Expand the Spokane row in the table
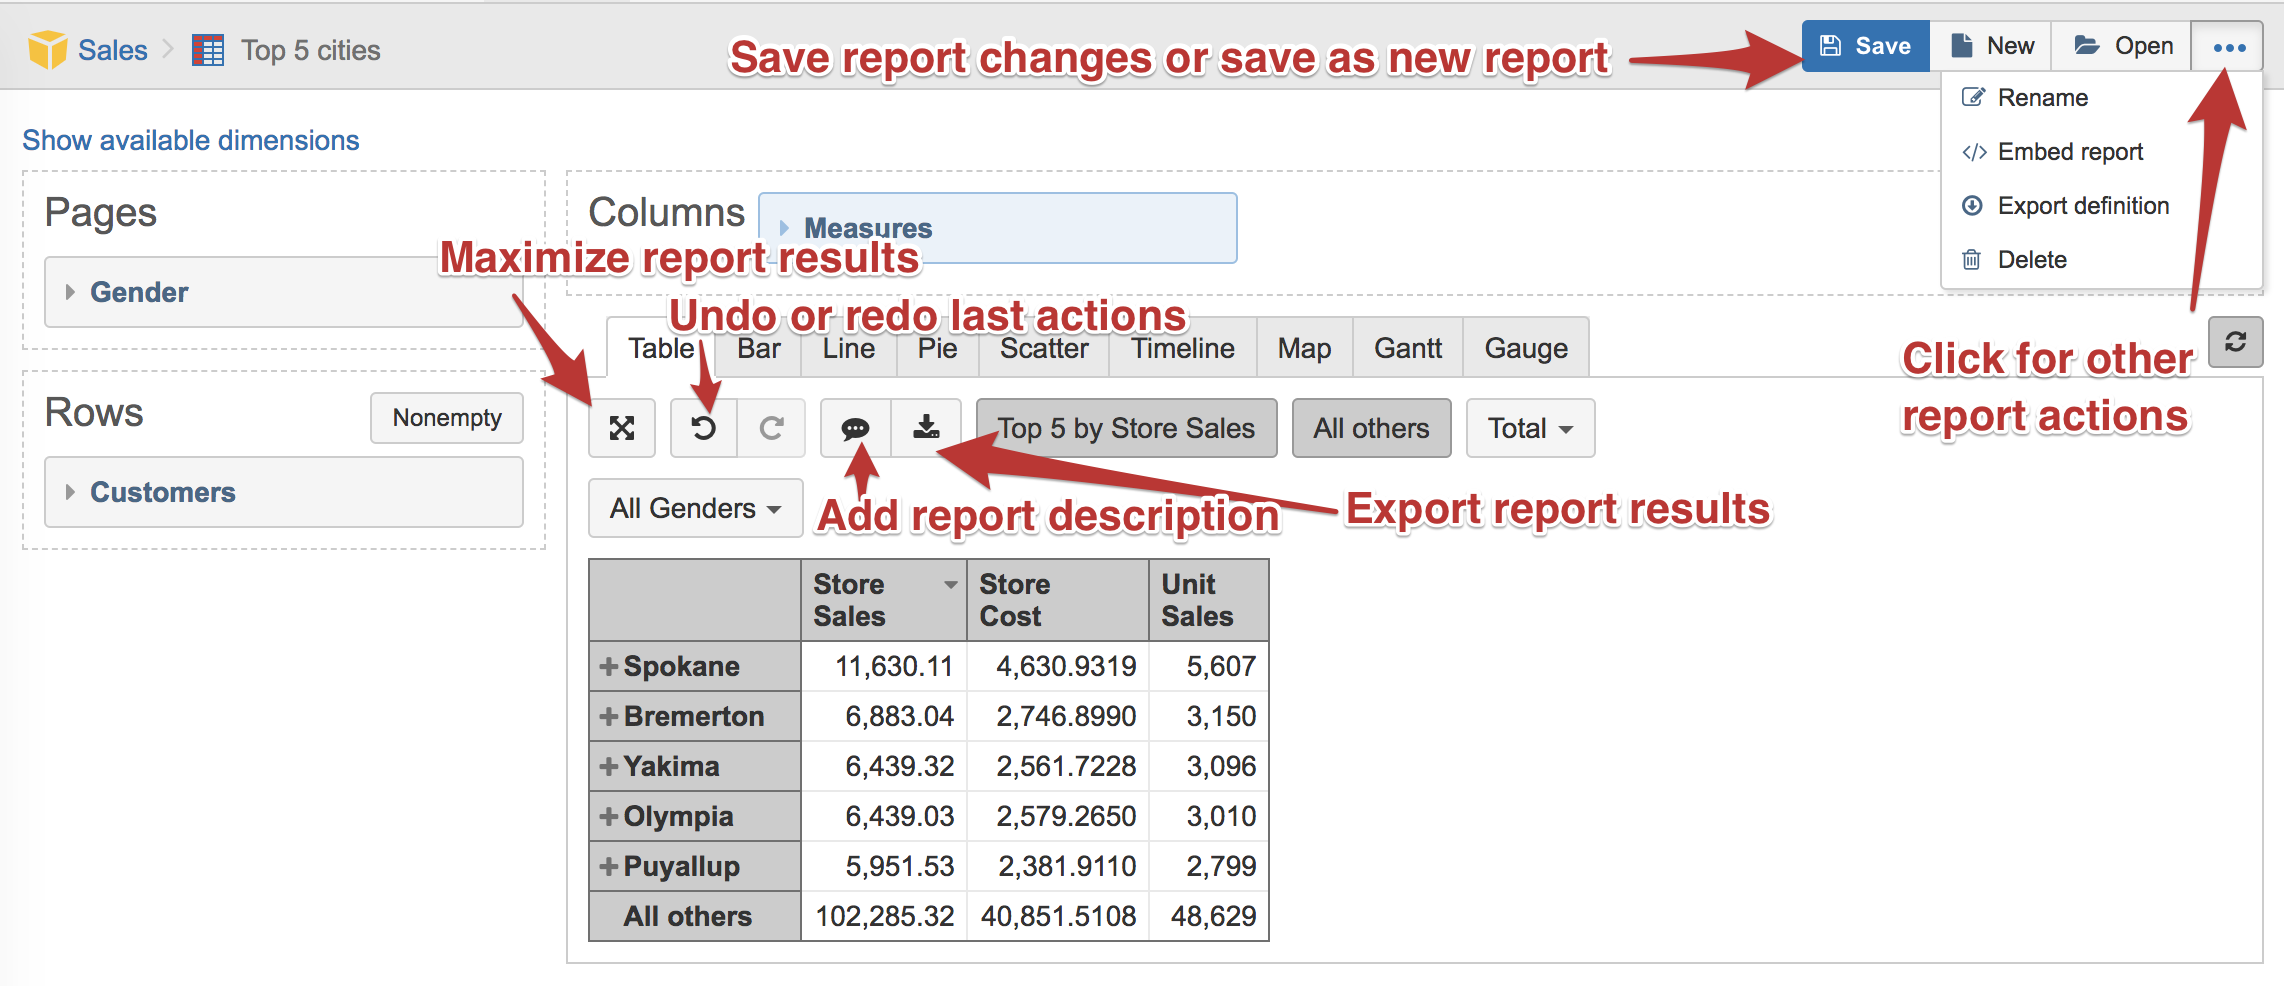This screenshot has width=2284, height=986. pyautogui.click(x=607, y=666)
